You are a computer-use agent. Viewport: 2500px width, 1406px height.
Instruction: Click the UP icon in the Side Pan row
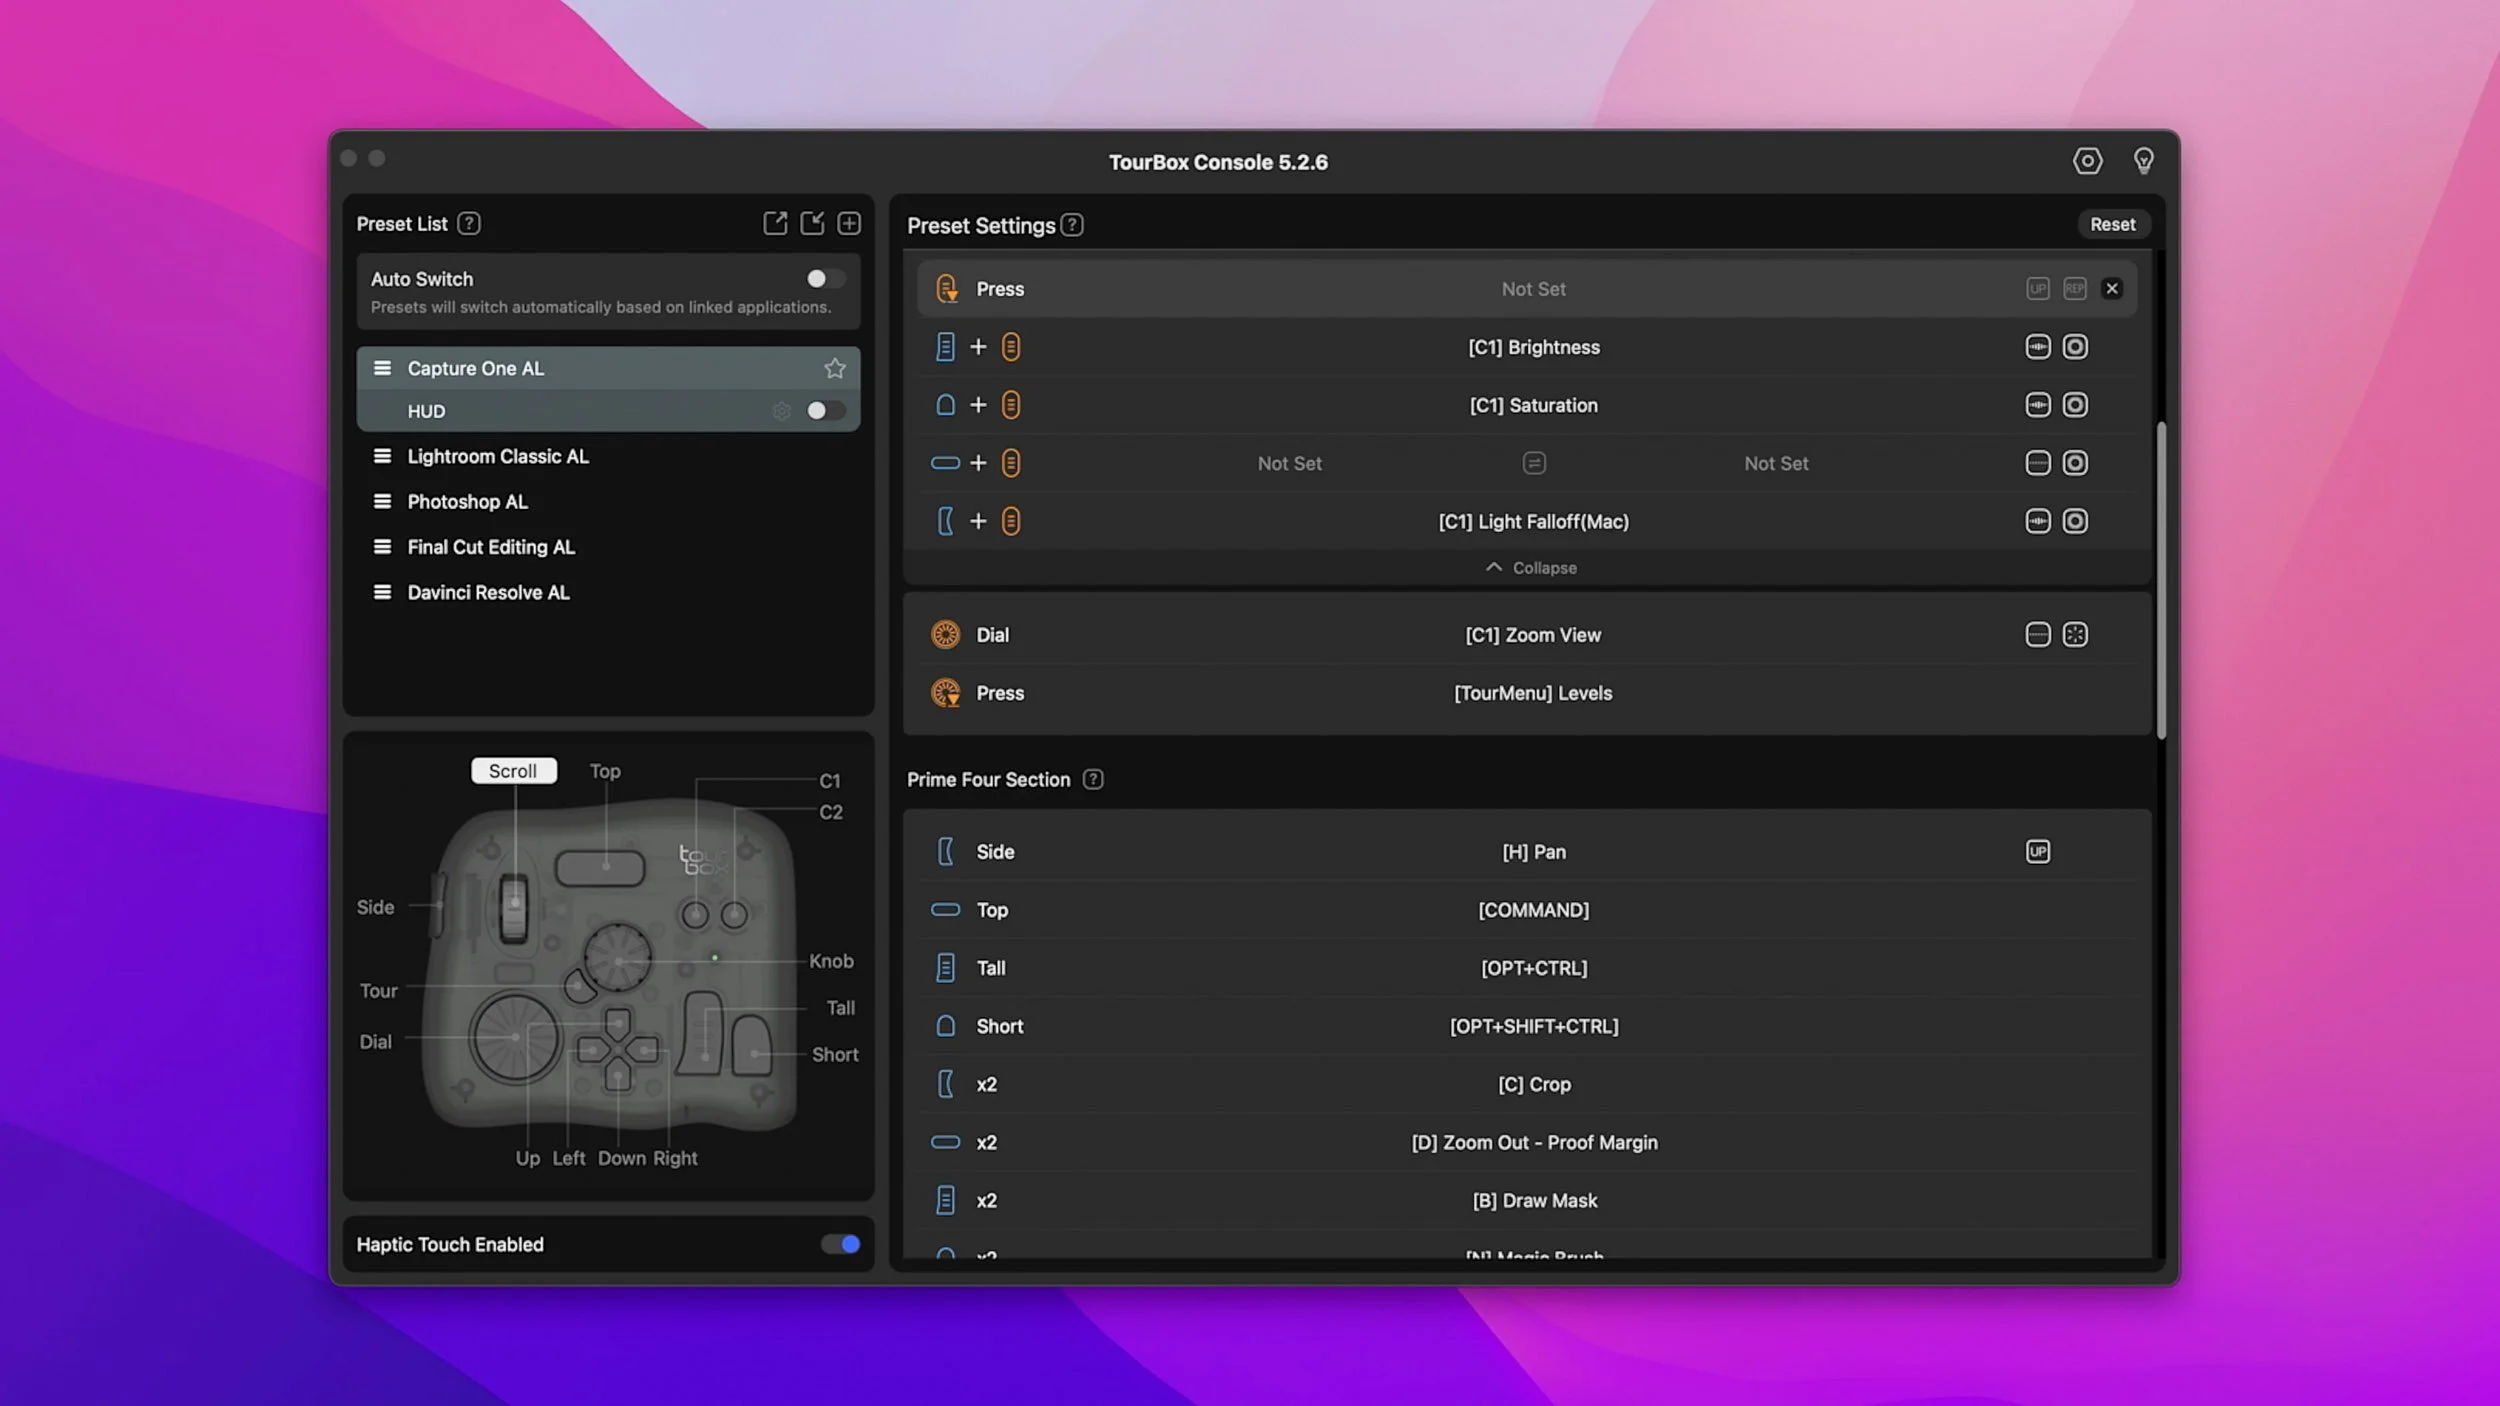2038,852
